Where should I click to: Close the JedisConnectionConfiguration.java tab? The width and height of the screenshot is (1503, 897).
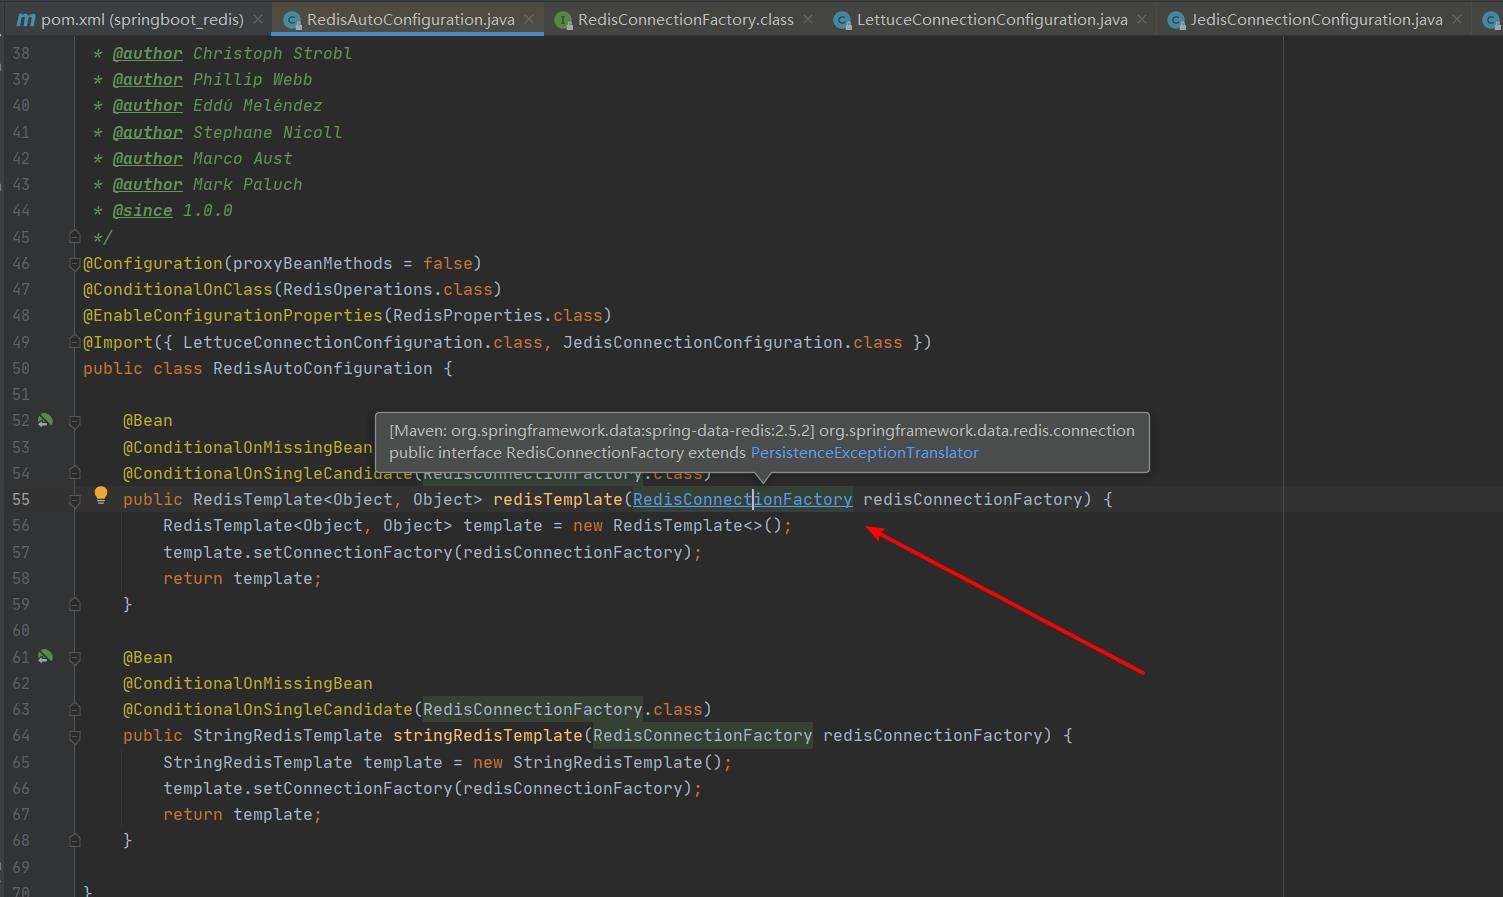1457,19
